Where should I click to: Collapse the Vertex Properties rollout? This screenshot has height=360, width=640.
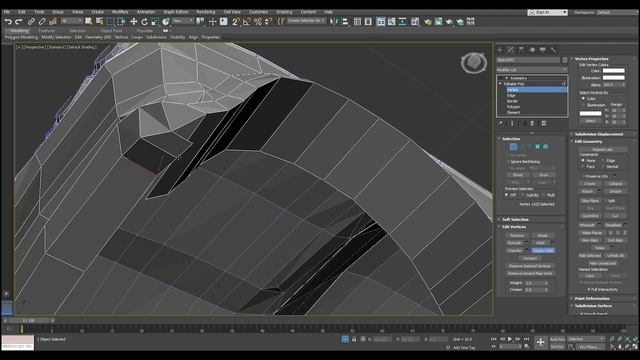[x=591, y=59]
